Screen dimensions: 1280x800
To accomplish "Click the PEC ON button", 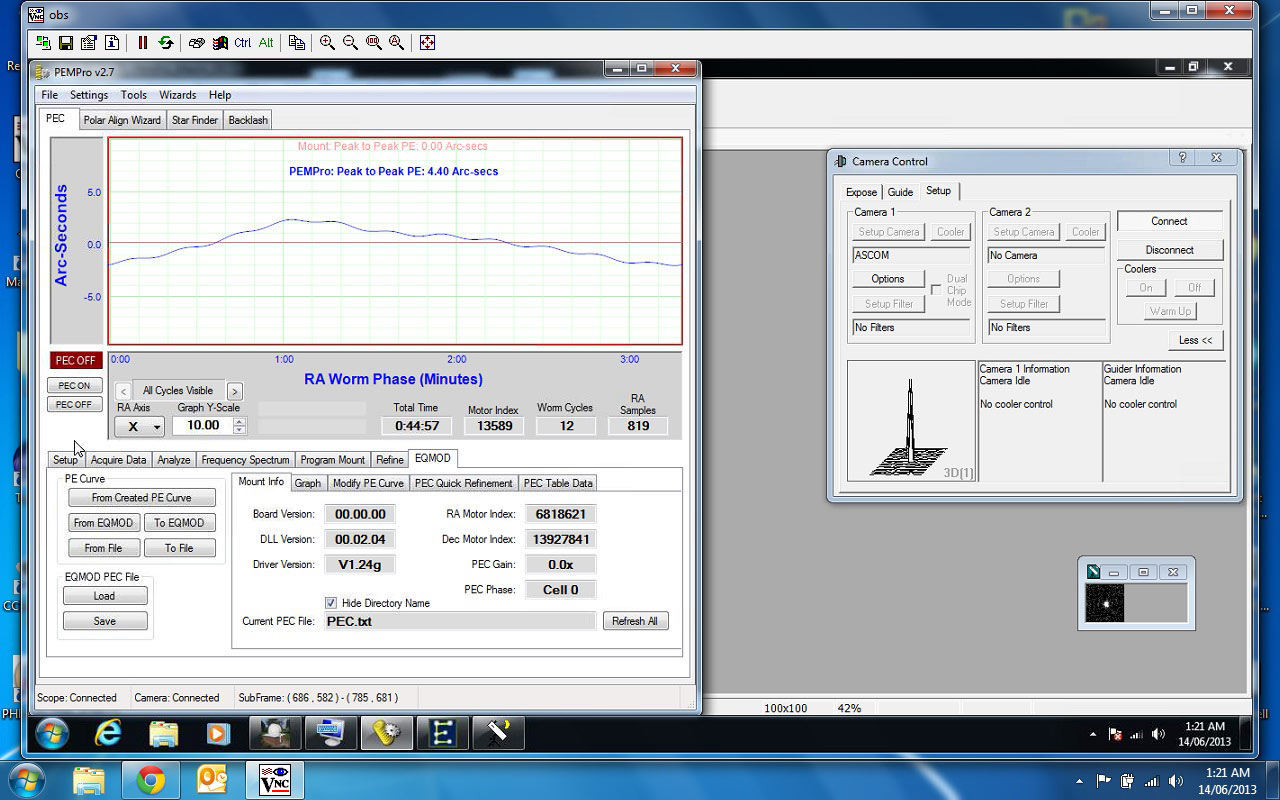I will click(74, 386).
